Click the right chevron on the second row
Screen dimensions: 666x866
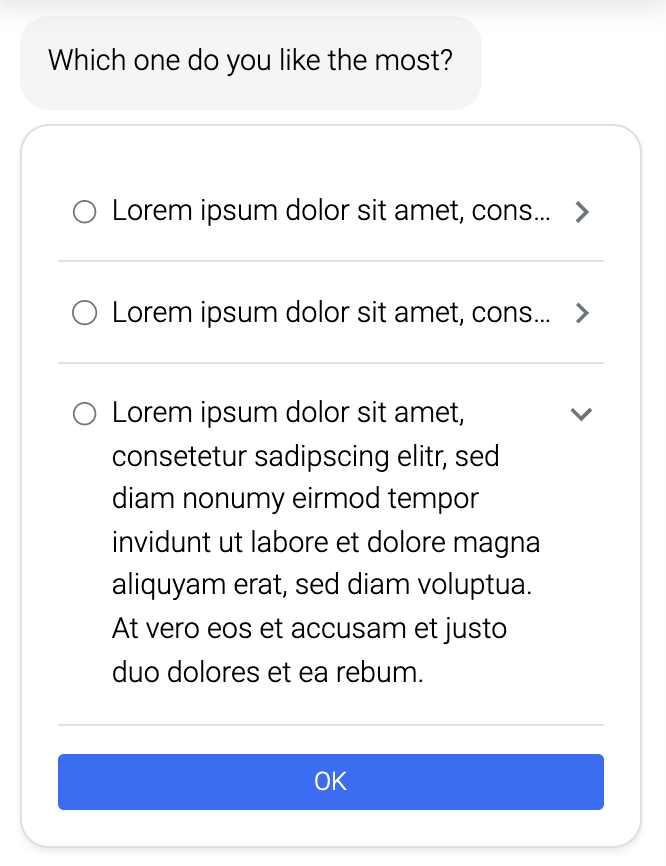pos(583,313)
